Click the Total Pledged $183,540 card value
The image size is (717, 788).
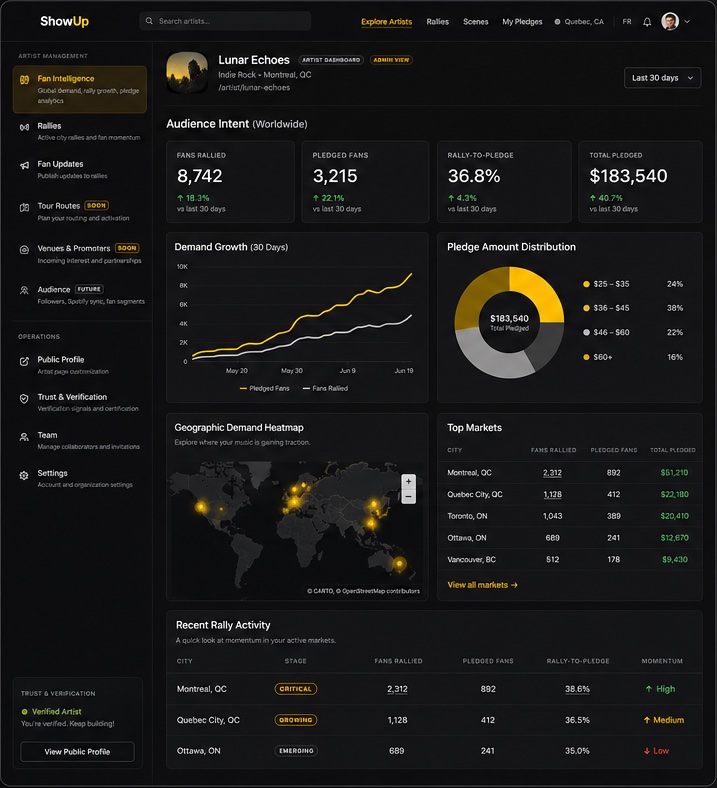[628, 176]
